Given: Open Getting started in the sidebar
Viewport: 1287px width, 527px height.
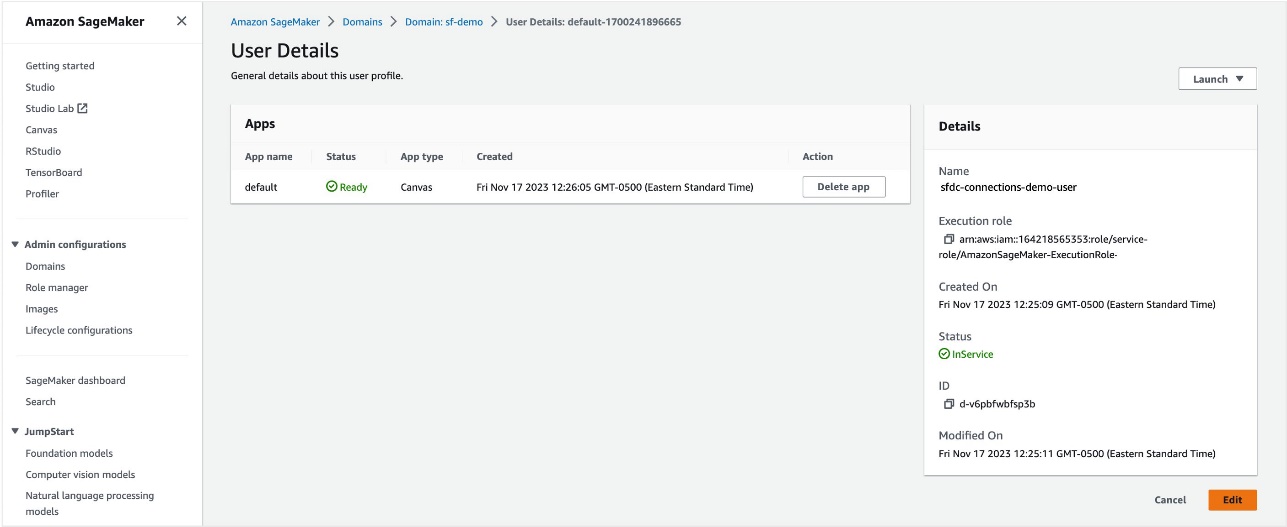Looking at the screenshot, I should coord(60,66).
